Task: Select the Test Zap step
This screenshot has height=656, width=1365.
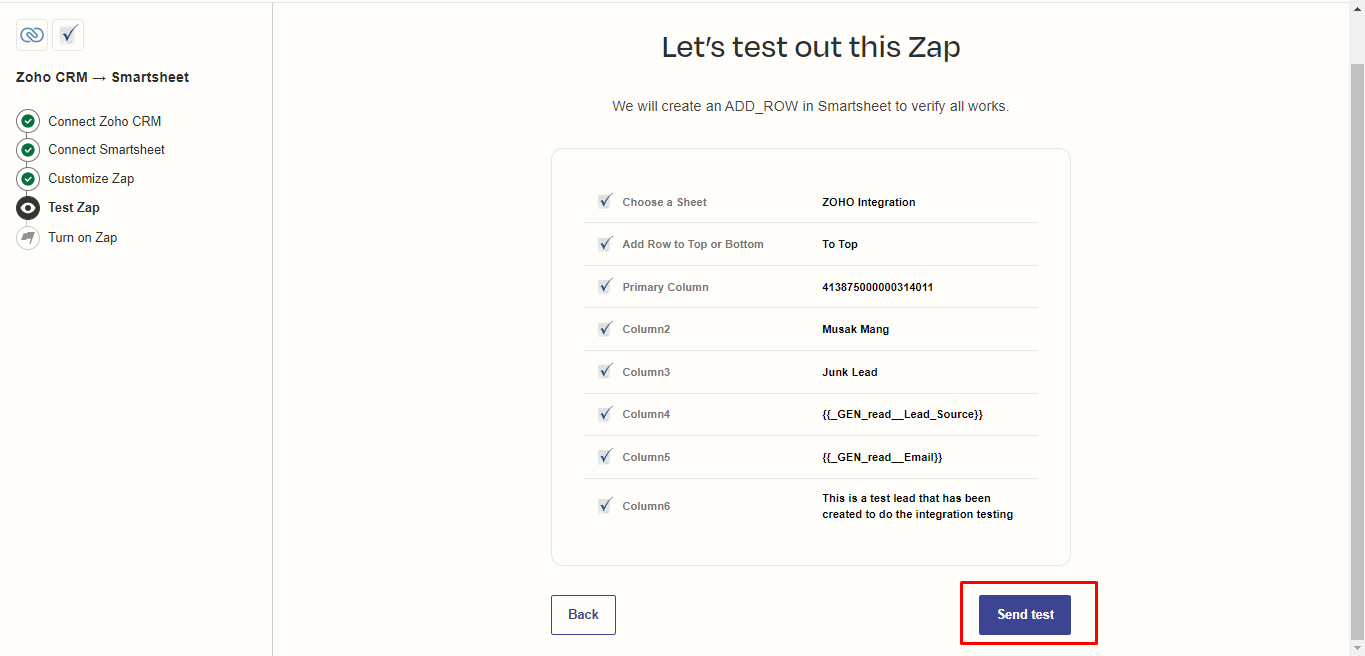Action: pos(74,207)
